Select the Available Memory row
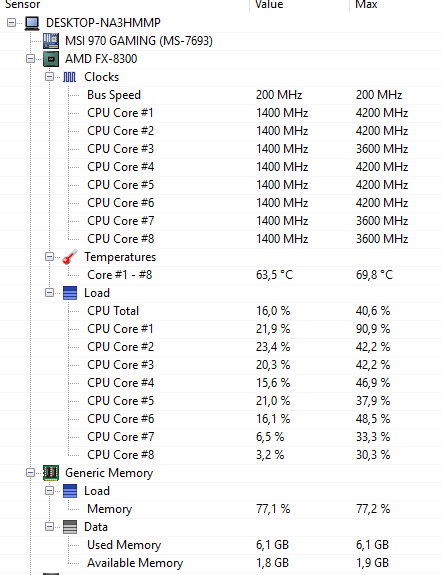 (221, 563)
